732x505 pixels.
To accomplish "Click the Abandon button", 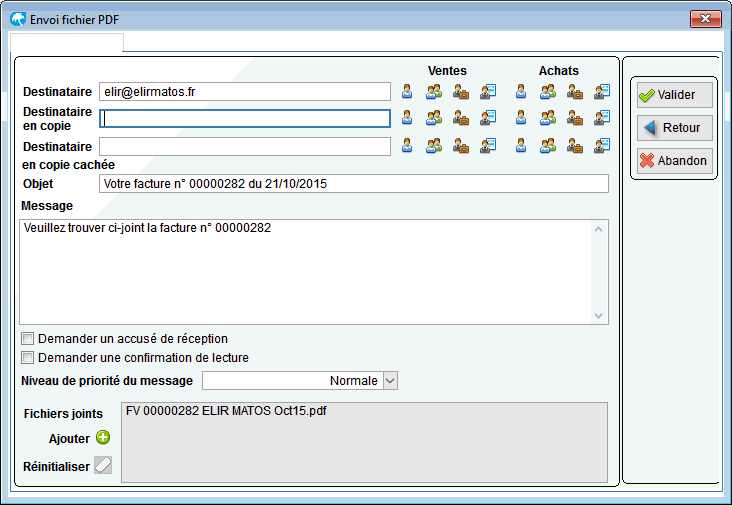I will pos(675,161).
